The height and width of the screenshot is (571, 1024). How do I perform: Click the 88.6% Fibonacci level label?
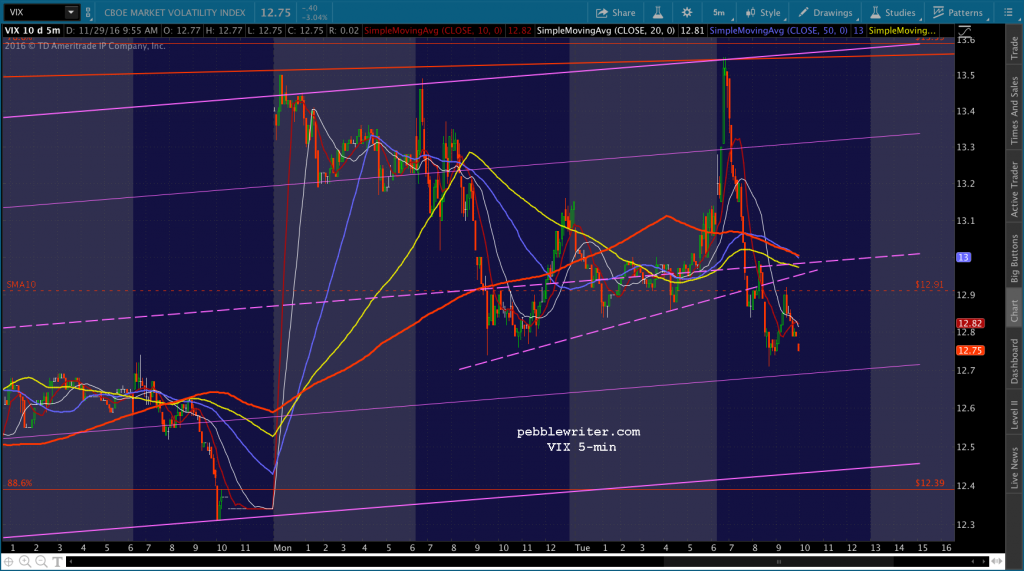pos(20,483)
